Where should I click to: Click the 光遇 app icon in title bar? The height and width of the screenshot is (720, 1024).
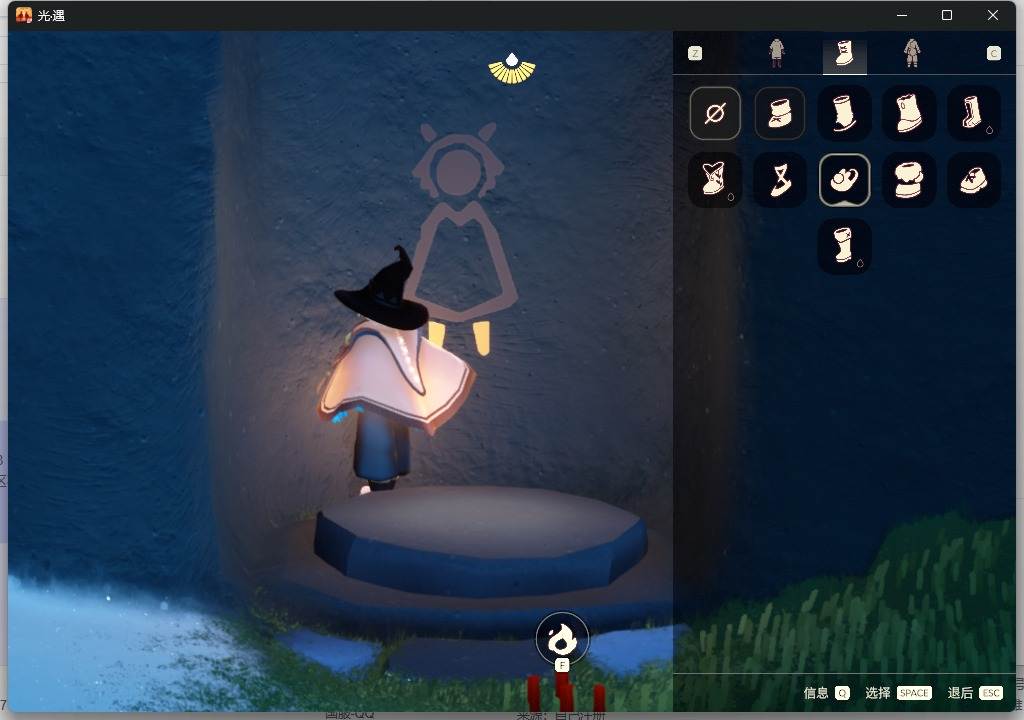pyautogui.click(x=24, y=15)
